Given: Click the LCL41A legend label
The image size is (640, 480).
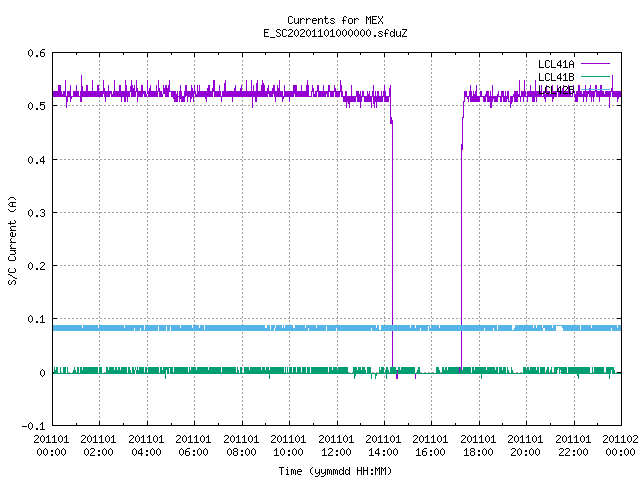Looking at the screenshot, I should [556, 64].
